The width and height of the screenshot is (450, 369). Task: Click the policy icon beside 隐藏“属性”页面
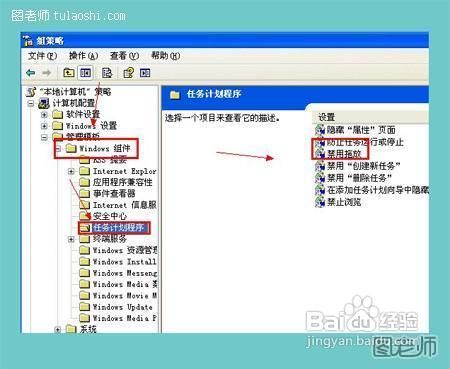tap(320, 130)
